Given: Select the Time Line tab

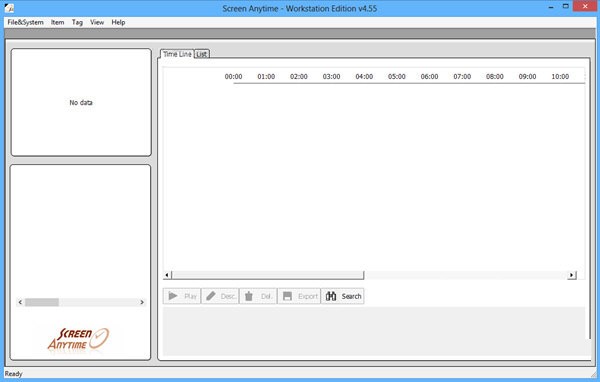Looking at the screenshot, I should pyautogui.click(x=177, y=54).
